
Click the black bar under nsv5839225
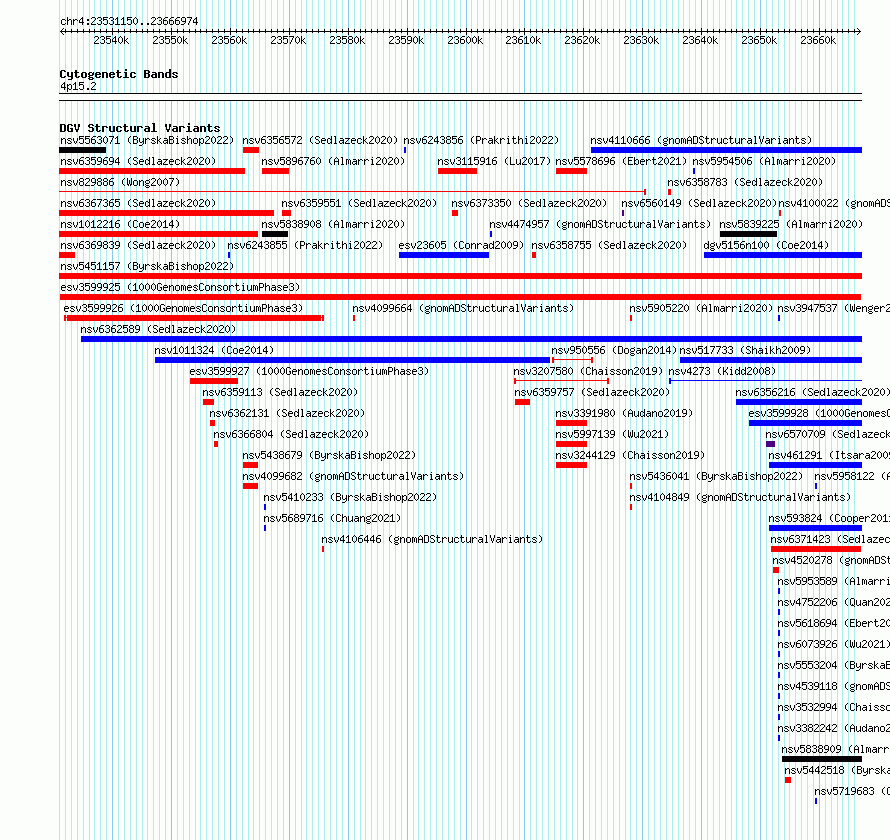point(748,234)
